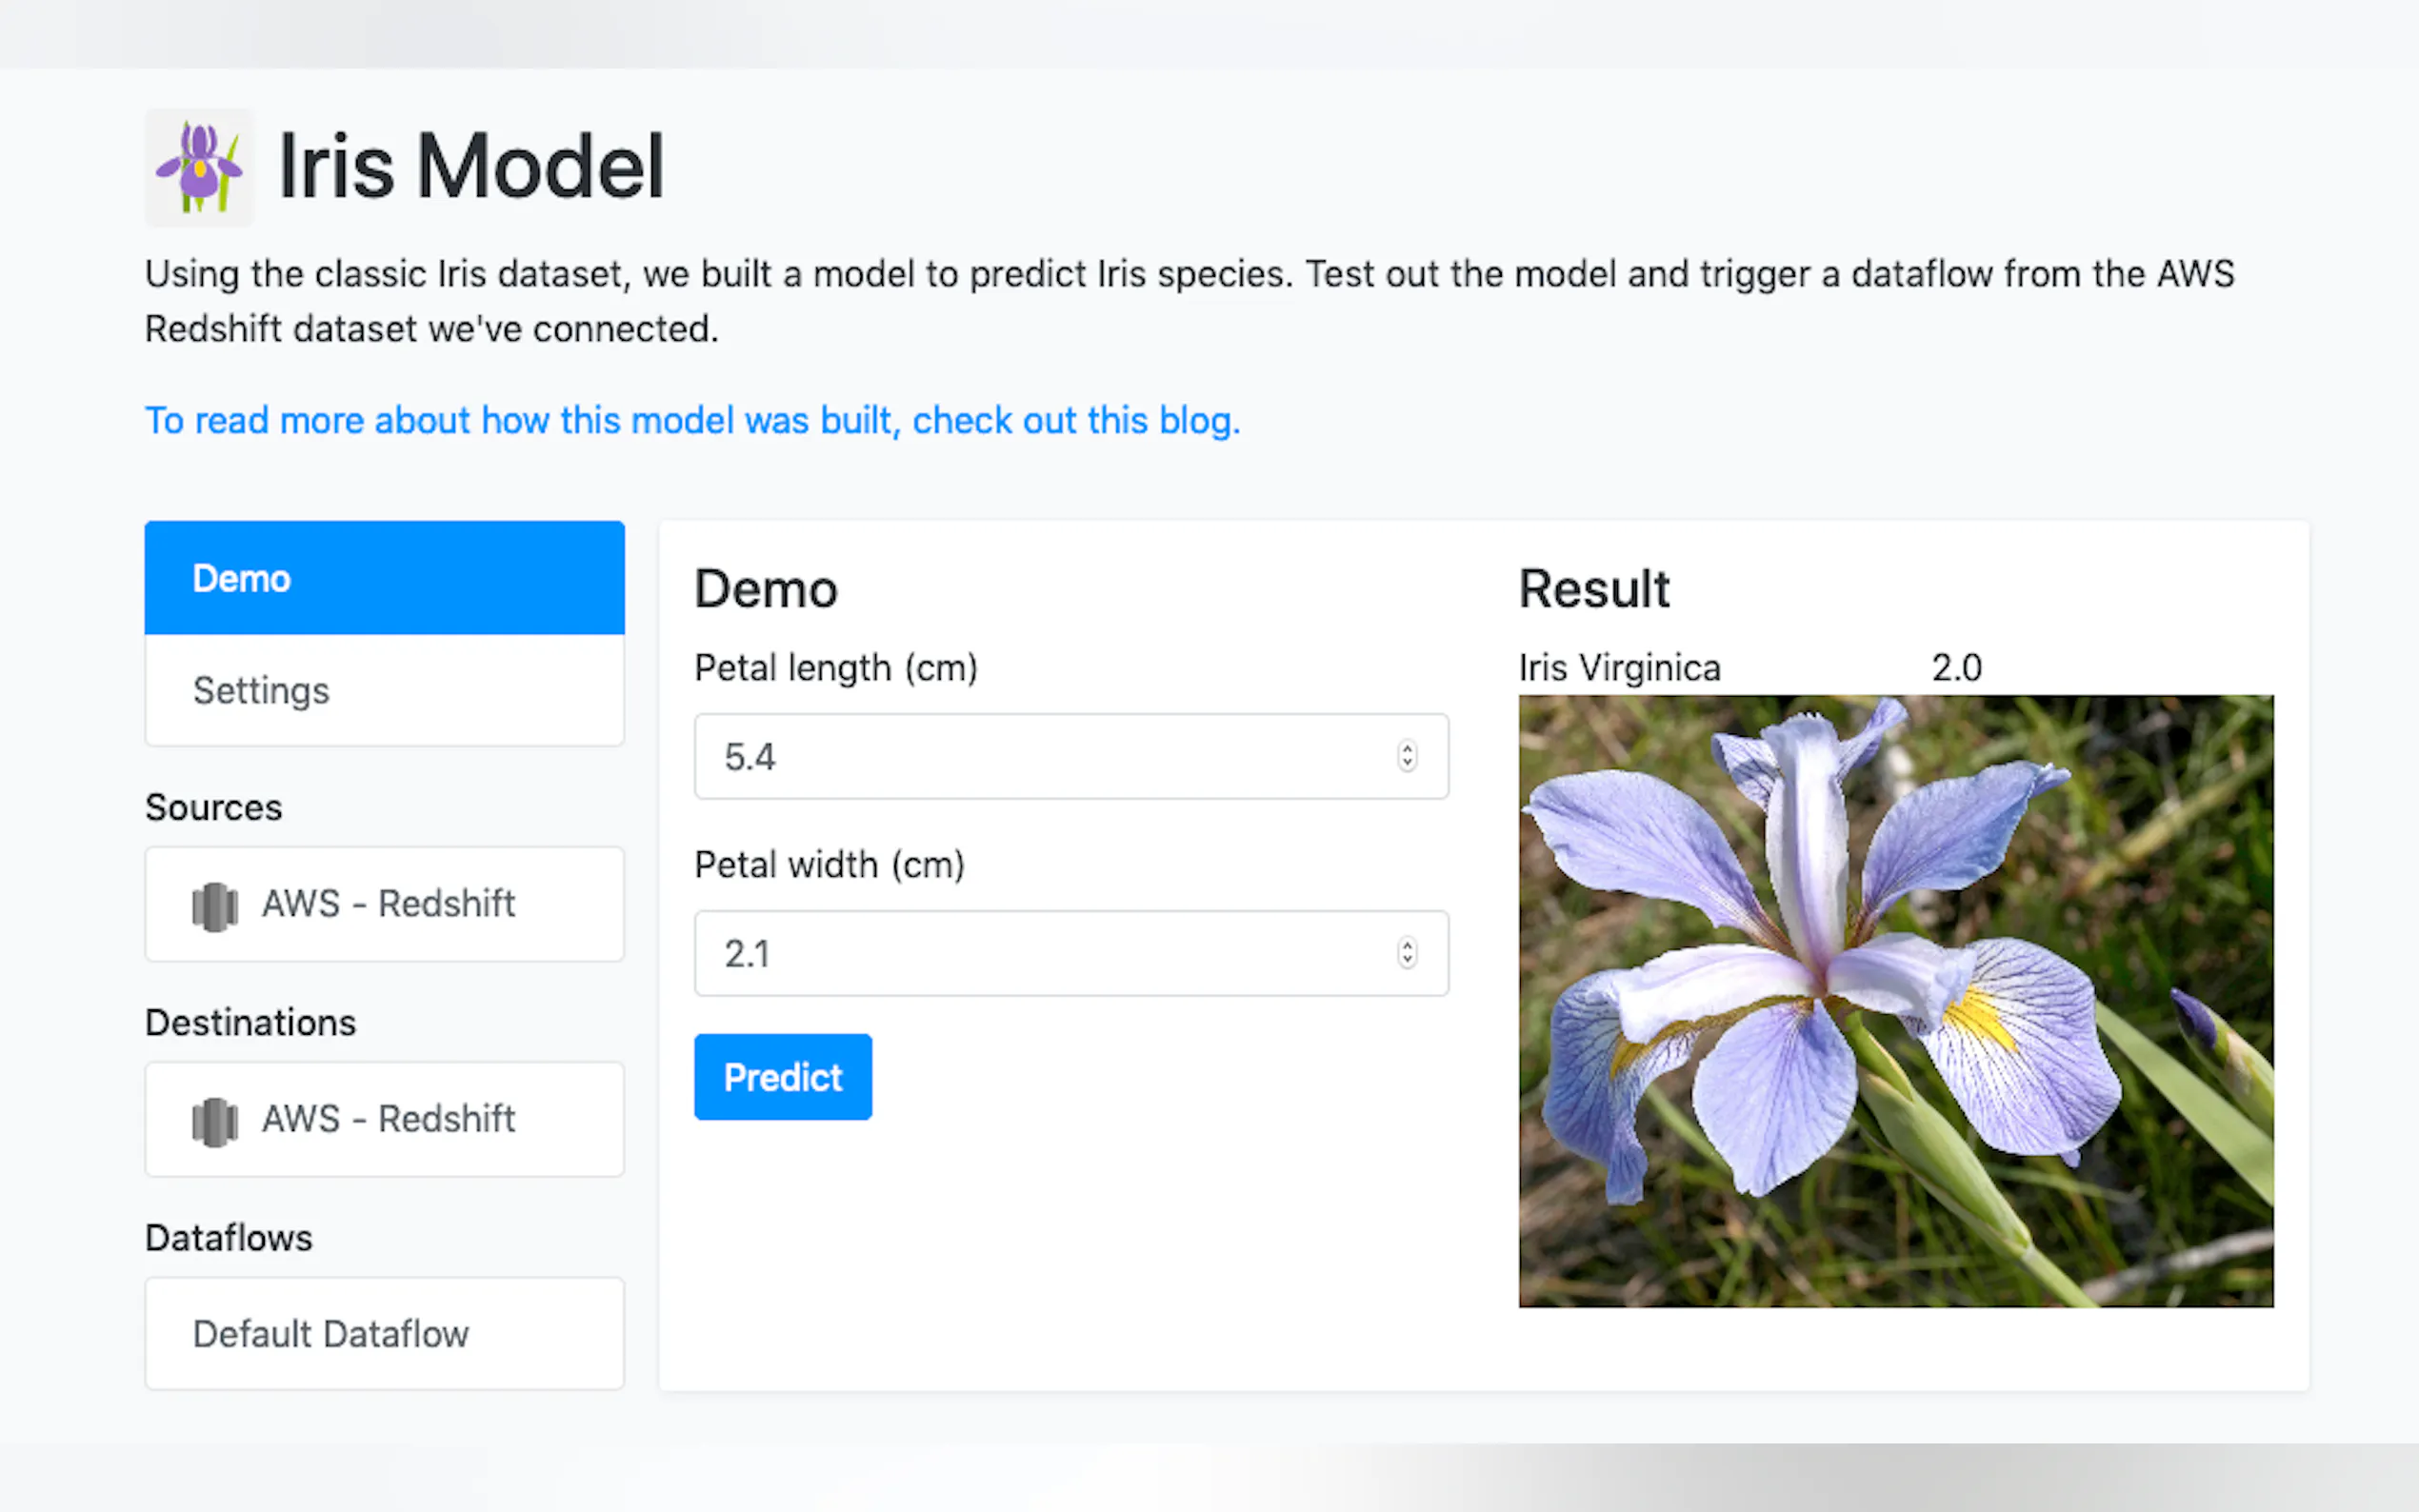Viewport: 2419px width, 1512px height.
Task: Click the Sources AWS - Redshift label
Action: pos(388,904)
